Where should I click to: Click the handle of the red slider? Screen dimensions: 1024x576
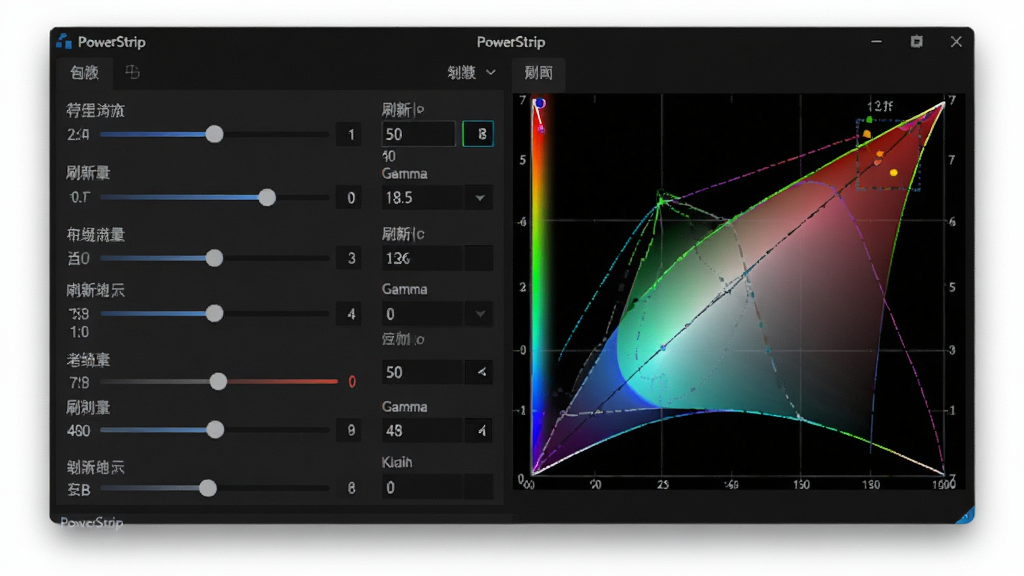[x=218, y=381]
